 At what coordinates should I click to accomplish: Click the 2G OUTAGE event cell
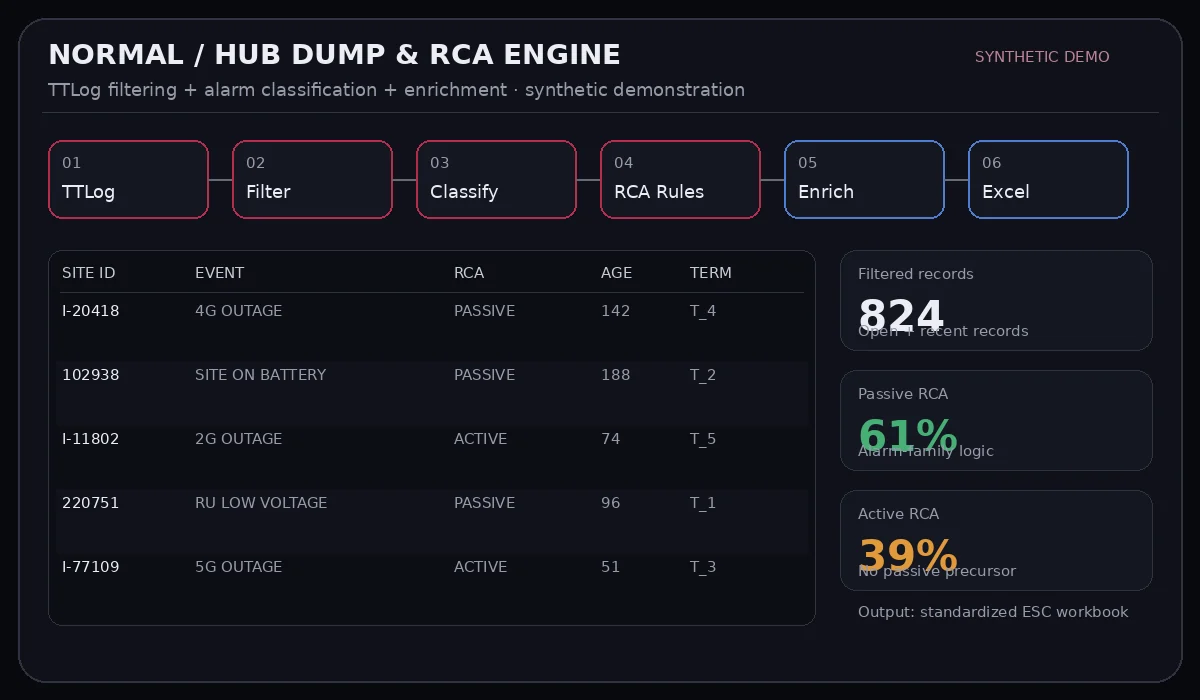(x=238, y=439)
